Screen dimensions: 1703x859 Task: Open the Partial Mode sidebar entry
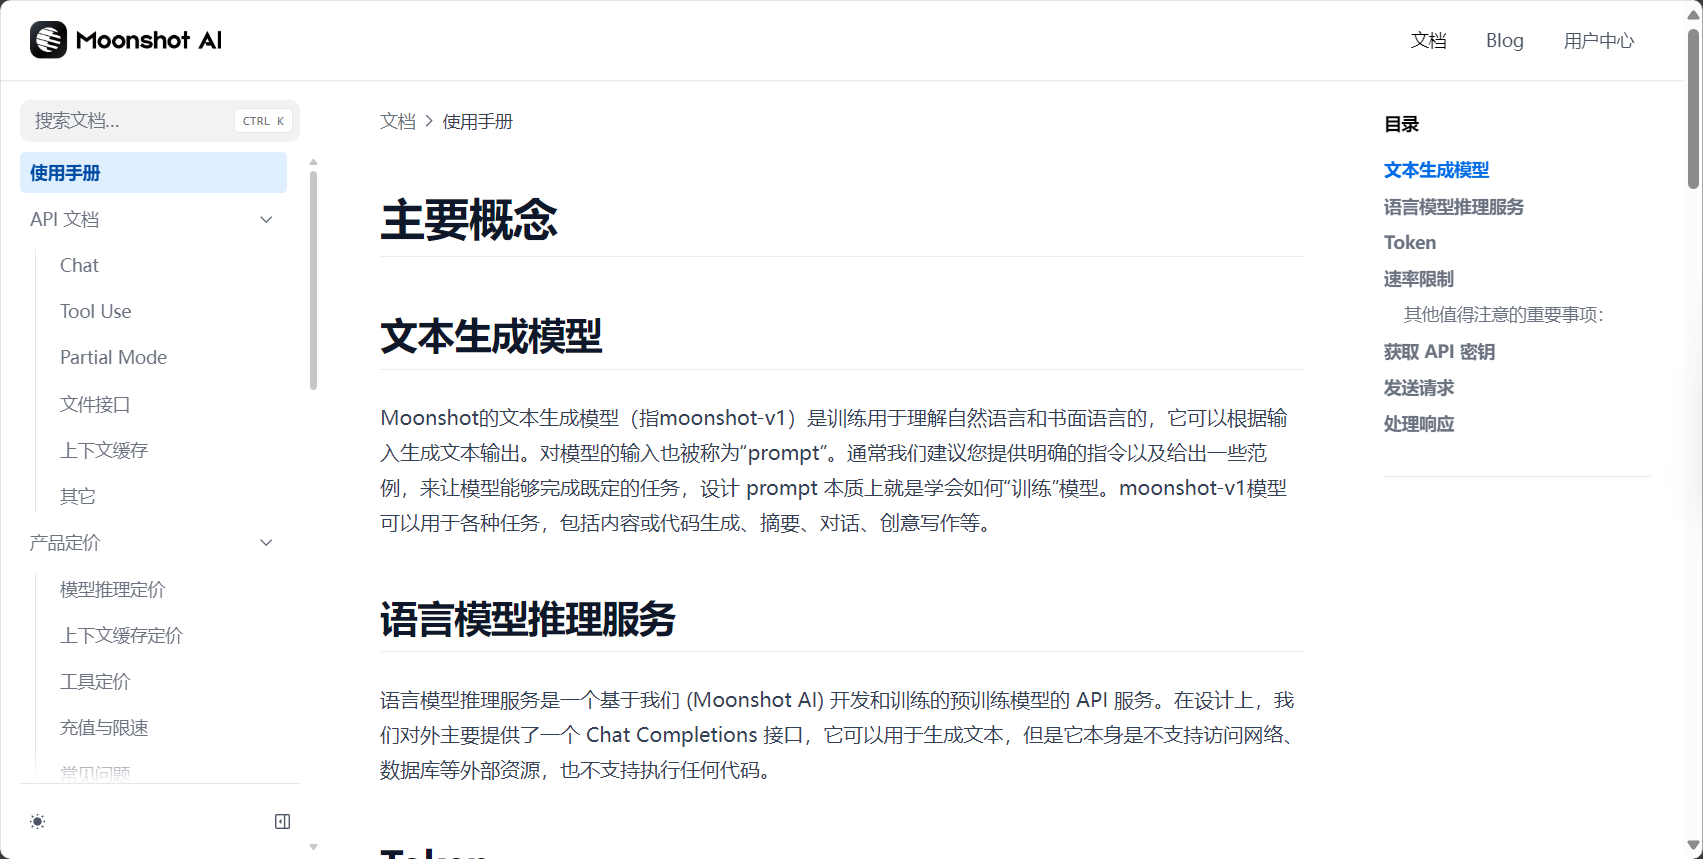coord(114,358)
